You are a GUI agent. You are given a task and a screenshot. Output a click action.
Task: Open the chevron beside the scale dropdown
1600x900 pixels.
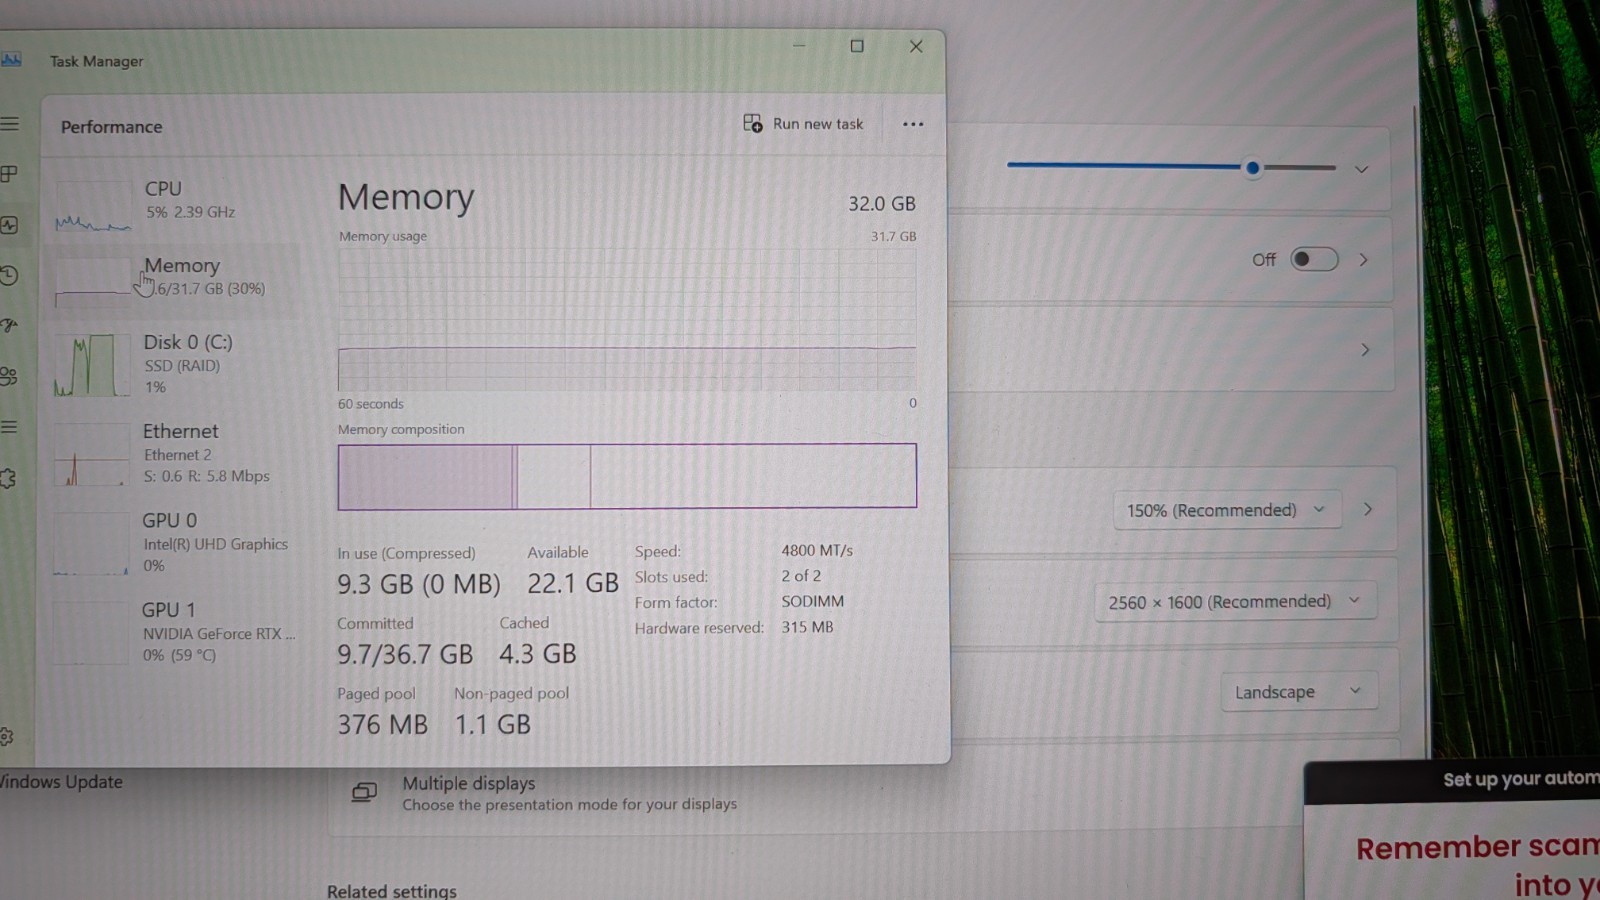pyautogui.click(x=1368, y=510)
